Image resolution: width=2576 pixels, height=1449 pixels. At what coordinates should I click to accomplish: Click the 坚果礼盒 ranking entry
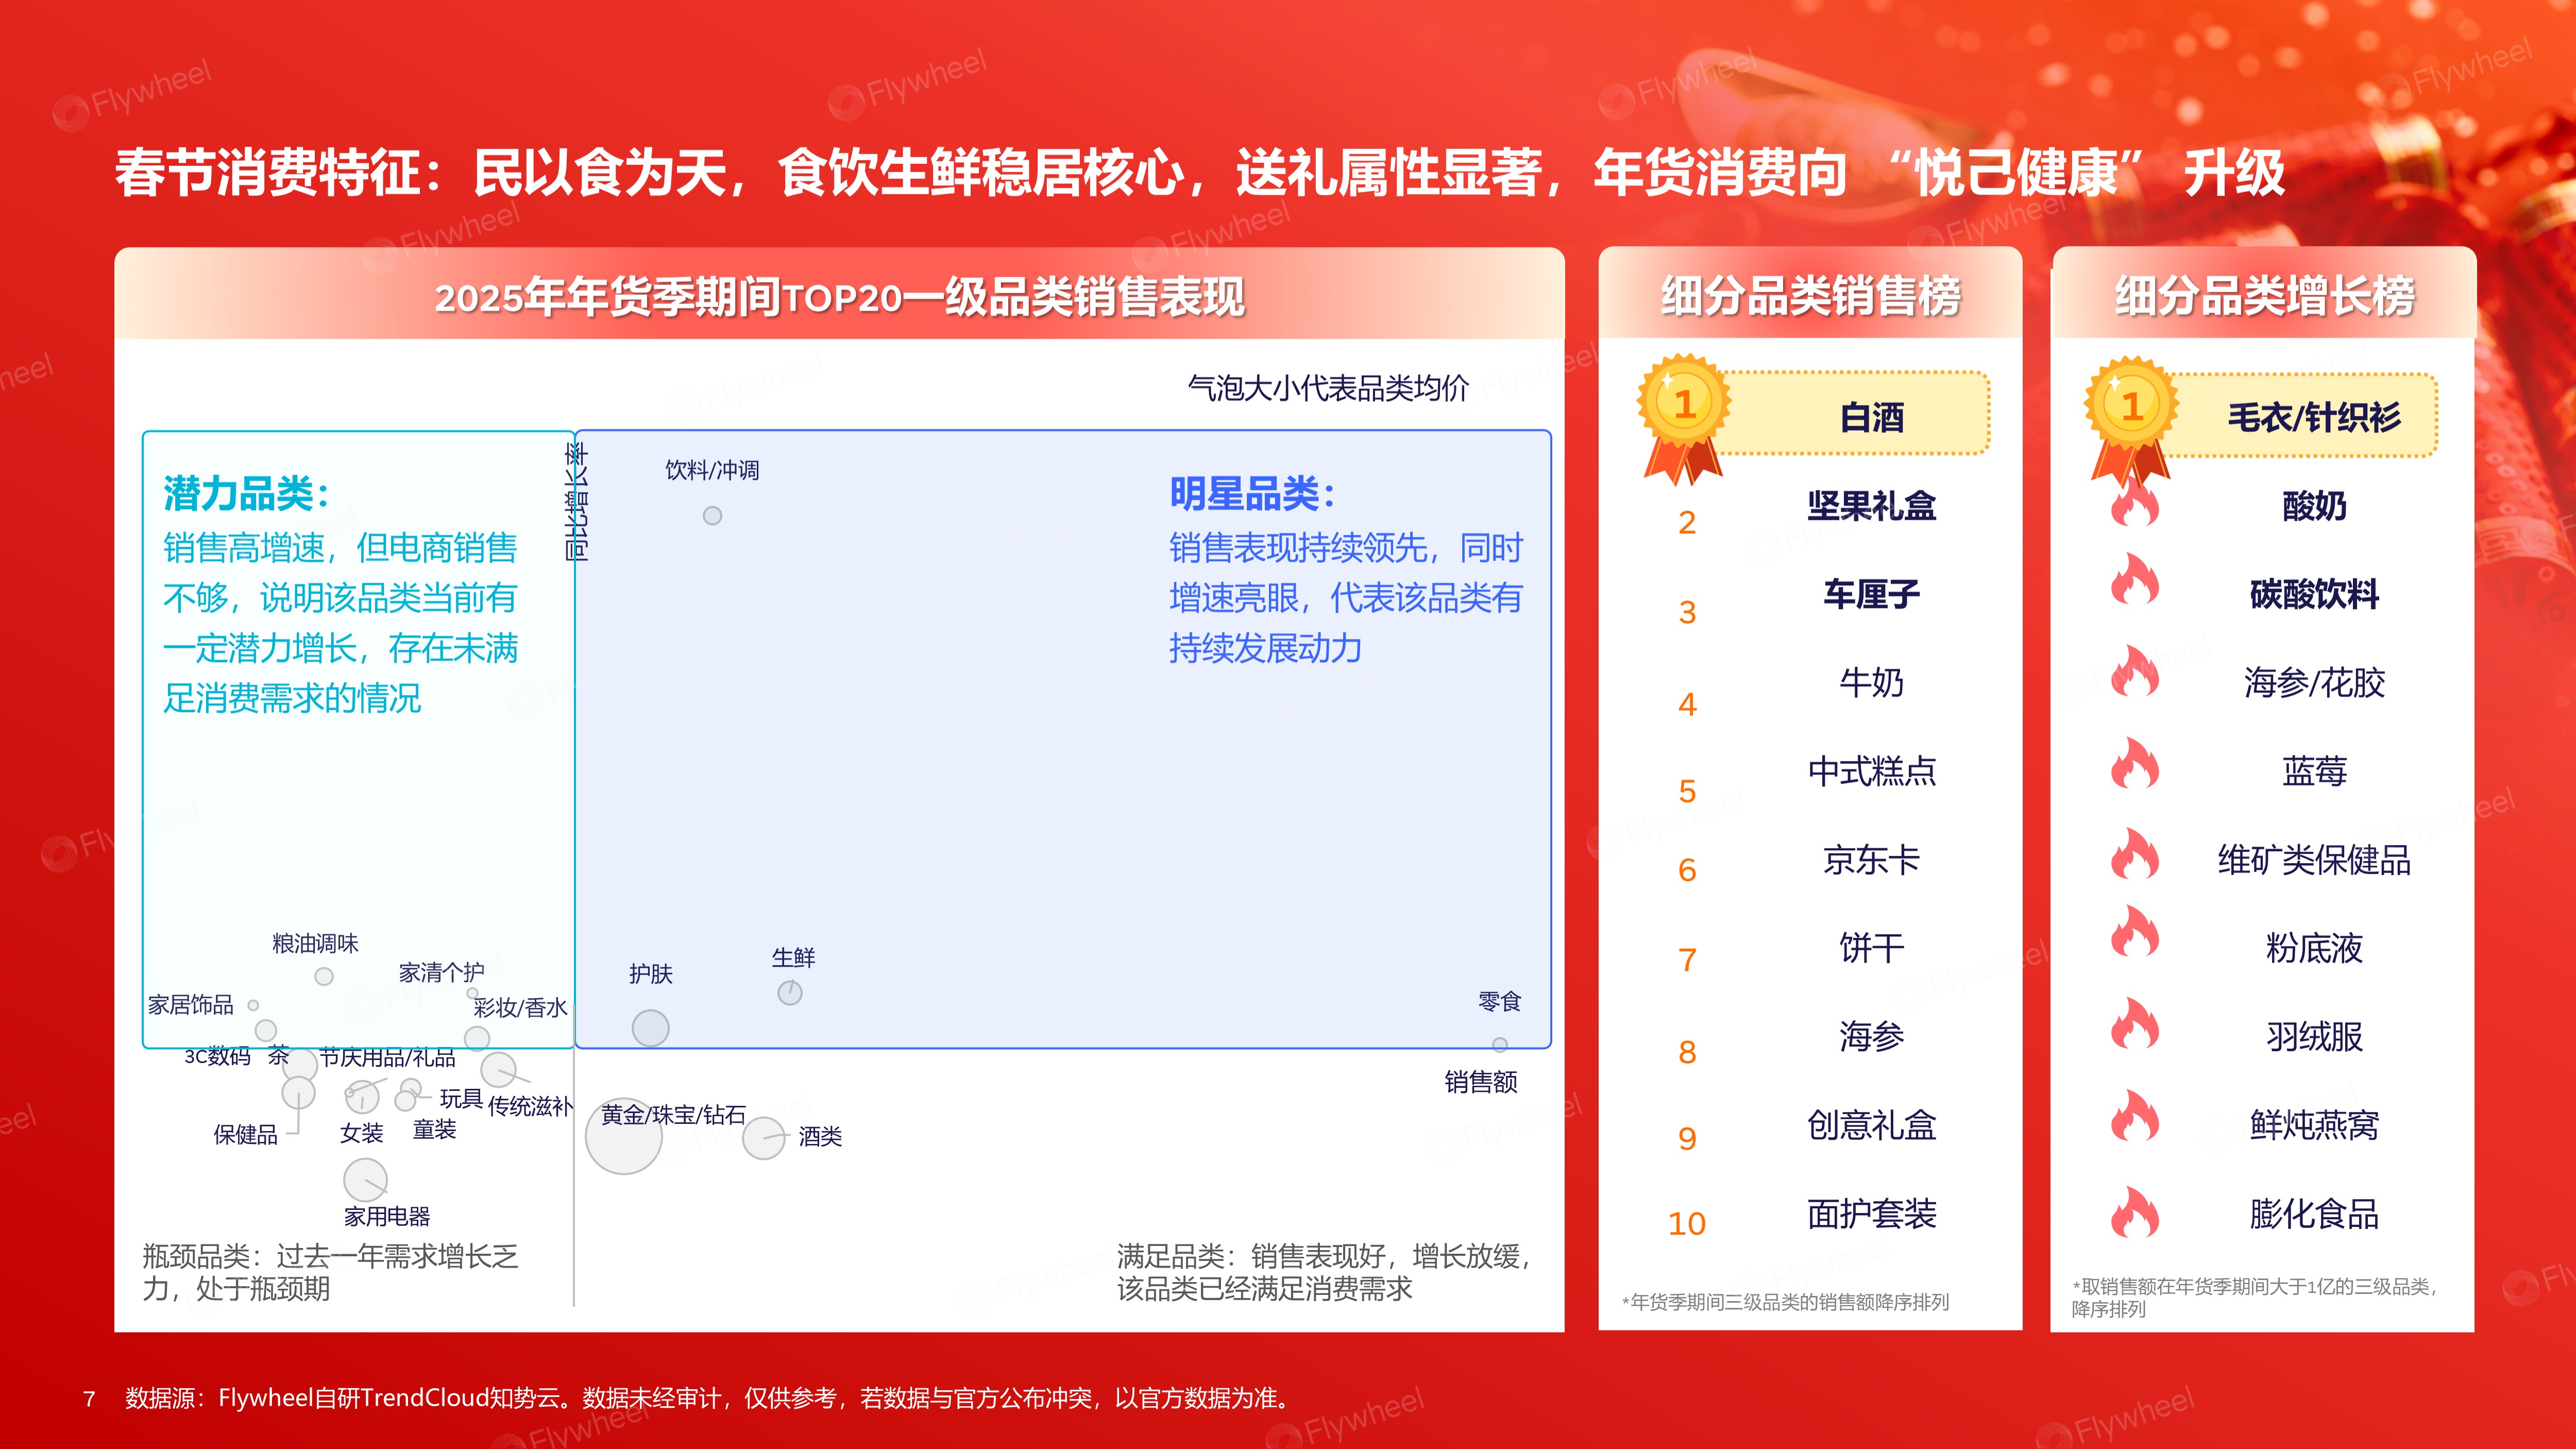click(1871, 506)
